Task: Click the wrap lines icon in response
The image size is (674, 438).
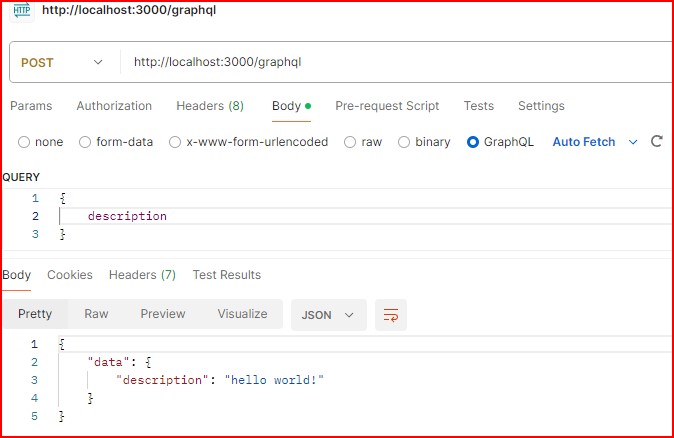Action: [x=390, y=315]
